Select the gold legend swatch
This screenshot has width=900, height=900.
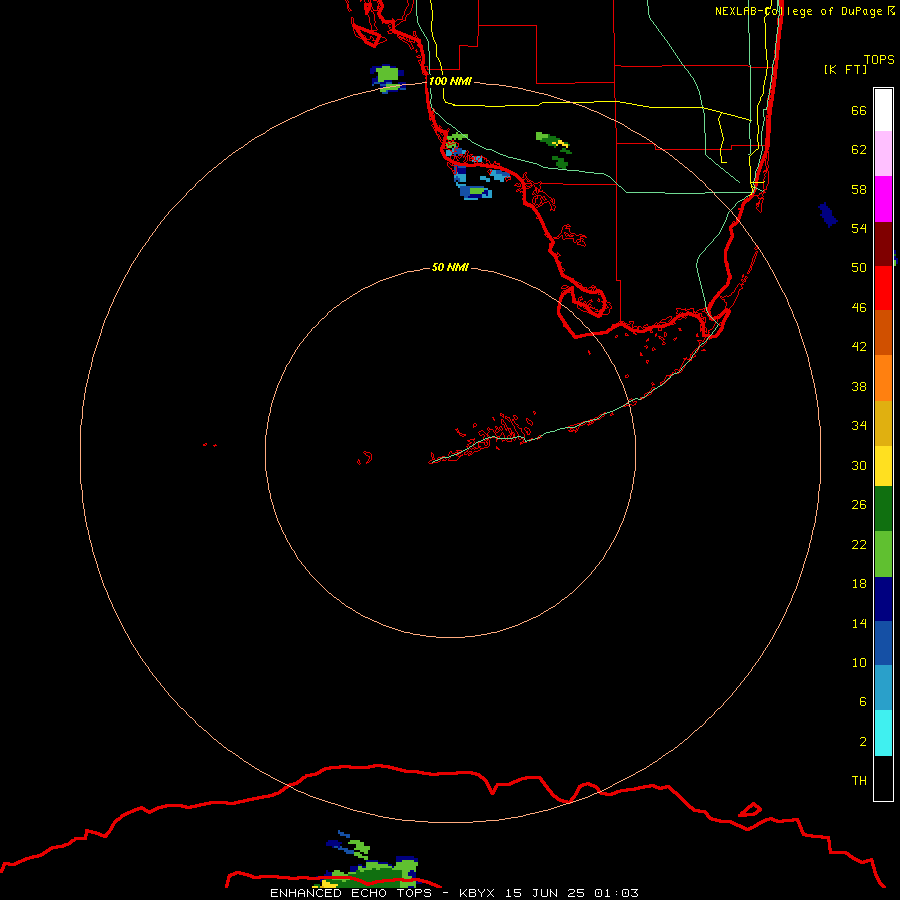[x=883, y=423]
